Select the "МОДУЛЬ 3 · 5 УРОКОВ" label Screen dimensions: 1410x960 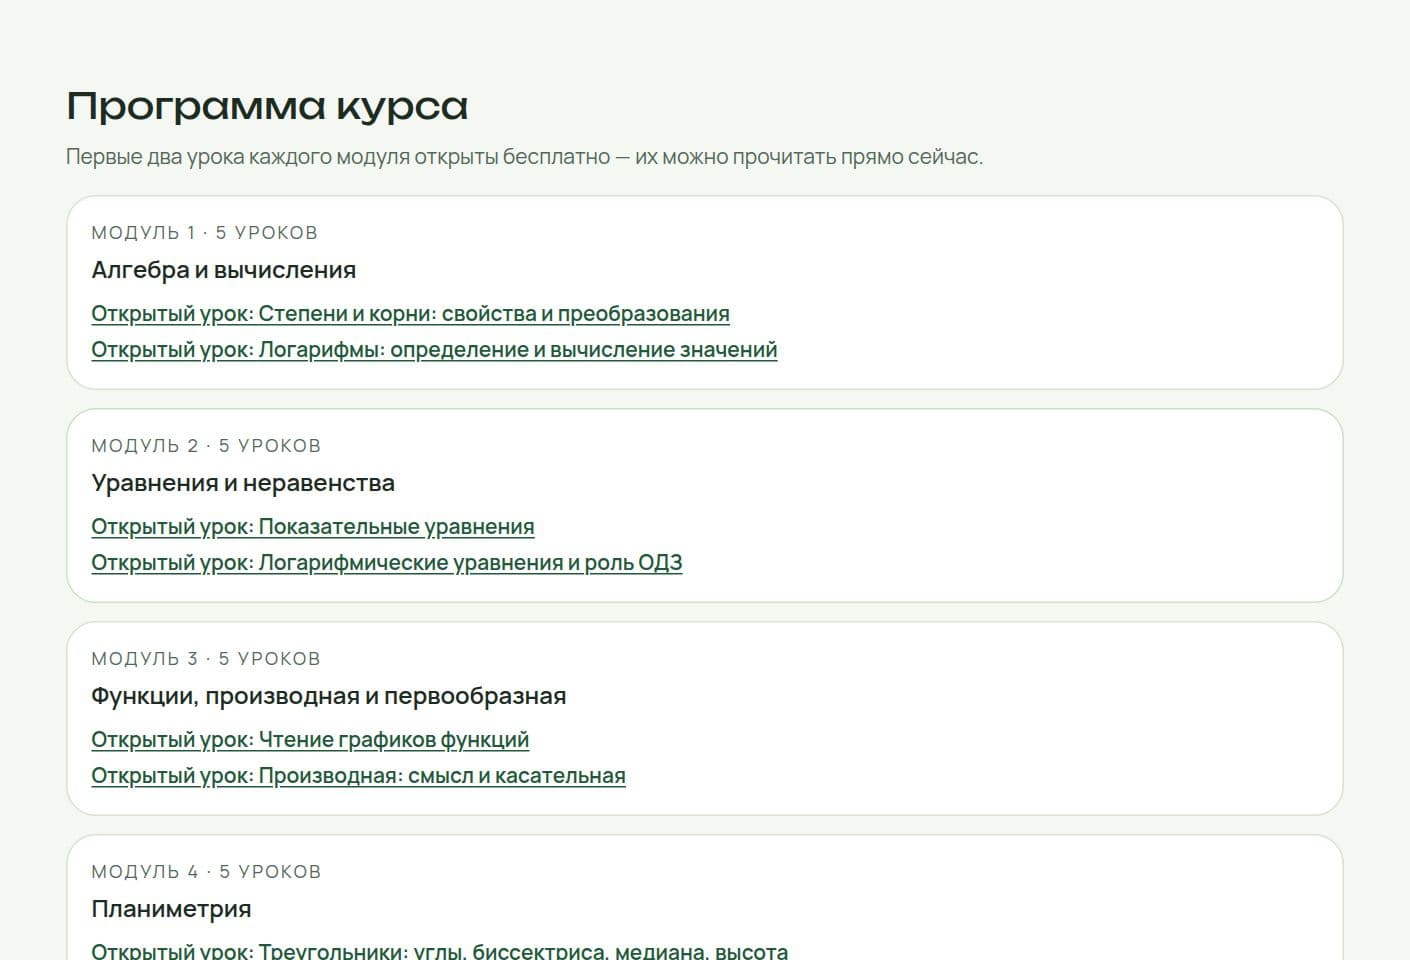tap(206, 659)
